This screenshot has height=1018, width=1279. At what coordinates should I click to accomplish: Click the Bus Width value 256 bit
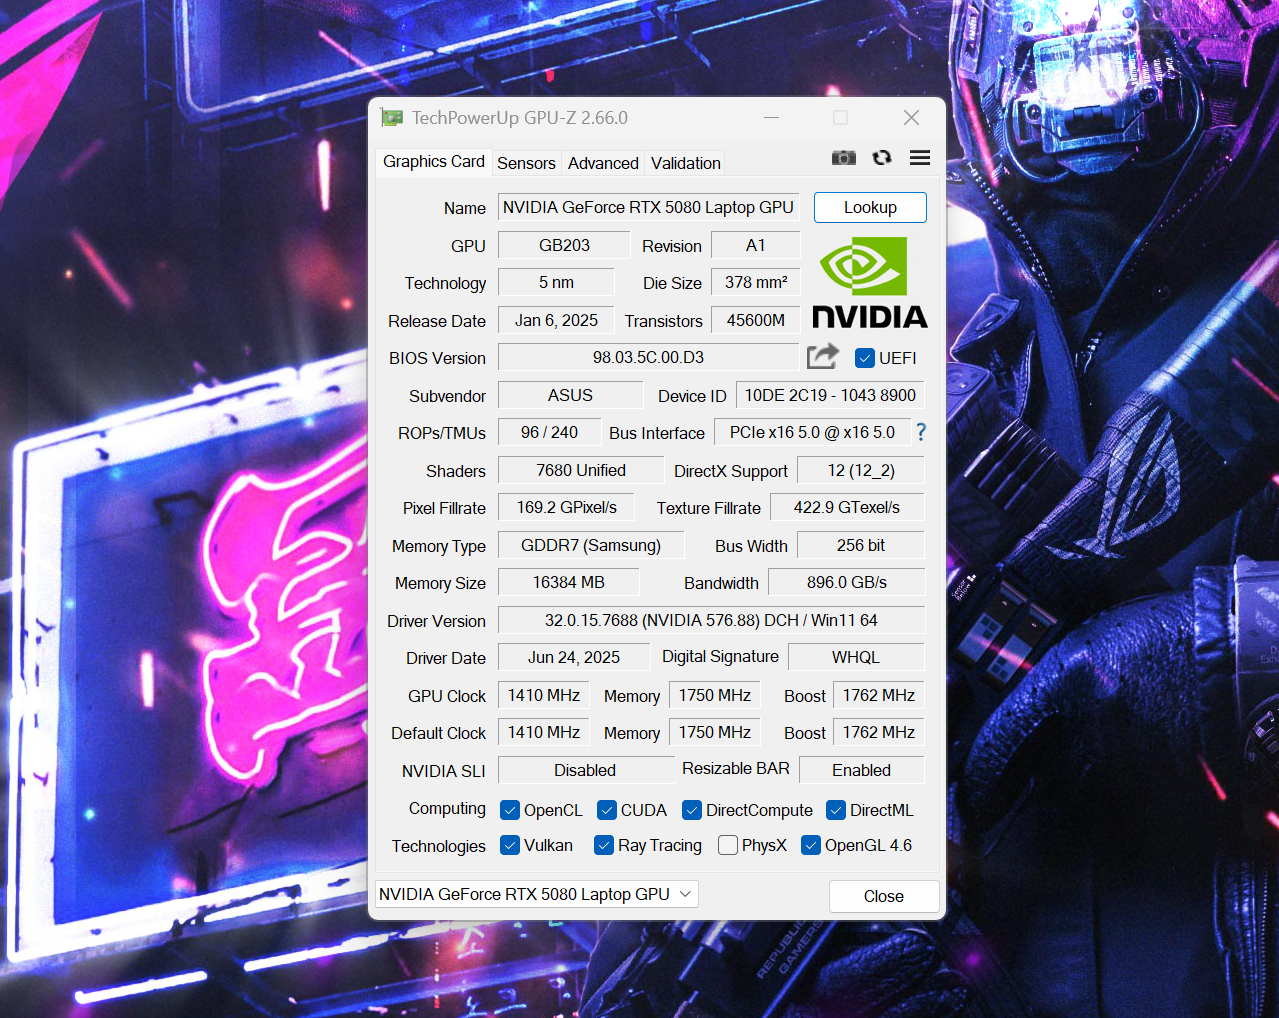[x=861, y=545]
